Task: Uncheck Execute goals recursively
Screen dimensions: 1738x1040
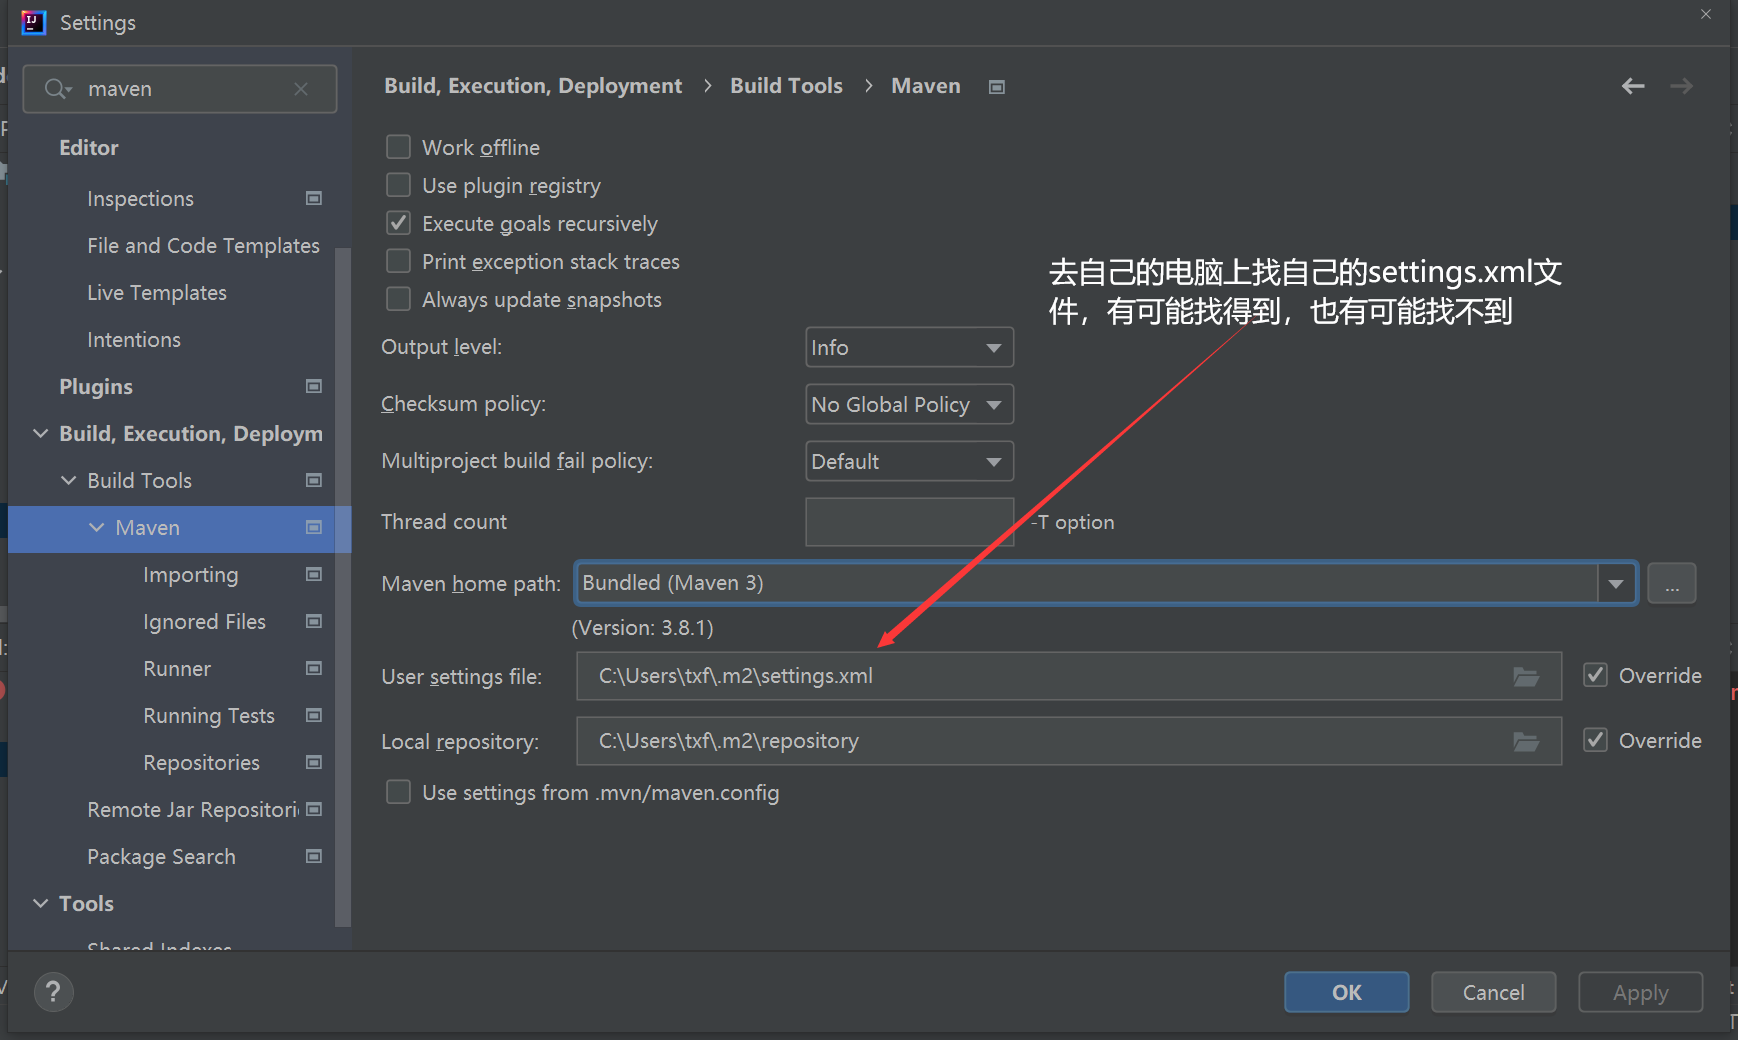Action: [x=398, y=223]
